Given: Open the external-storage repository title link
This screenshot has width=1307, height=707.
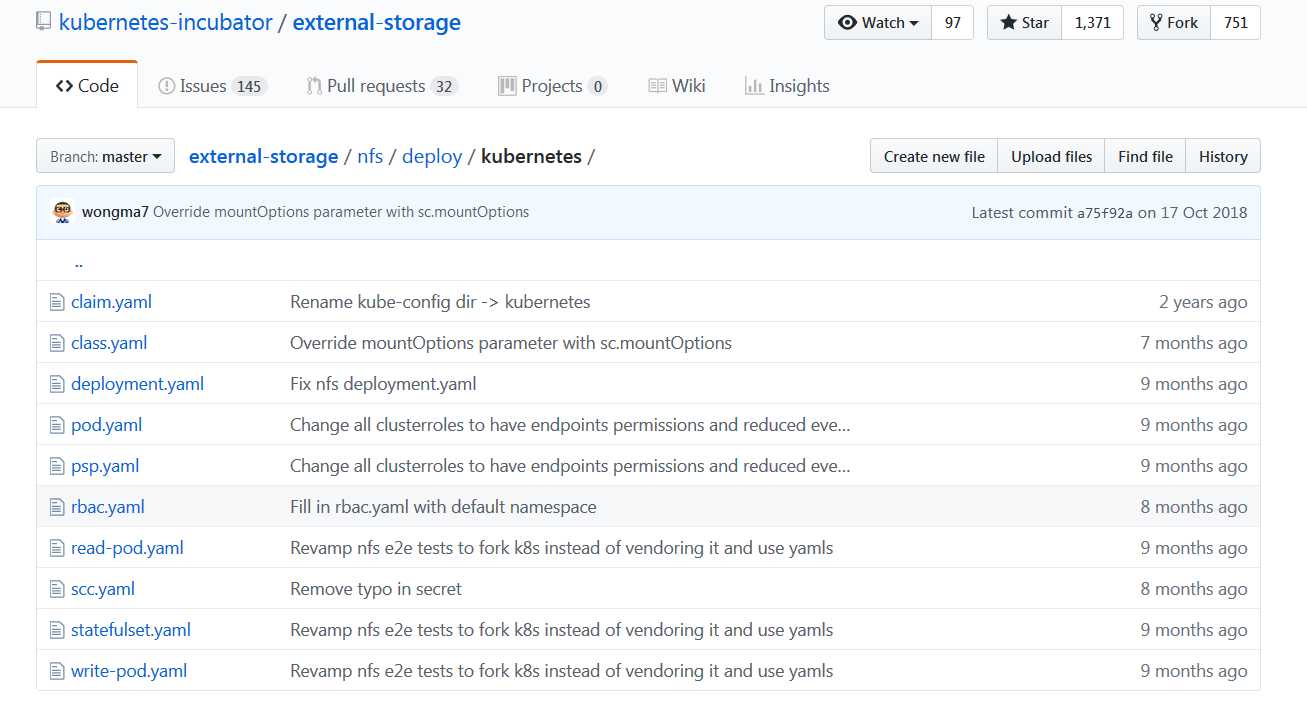Looking at the screenshot, I should pos(377,22).
